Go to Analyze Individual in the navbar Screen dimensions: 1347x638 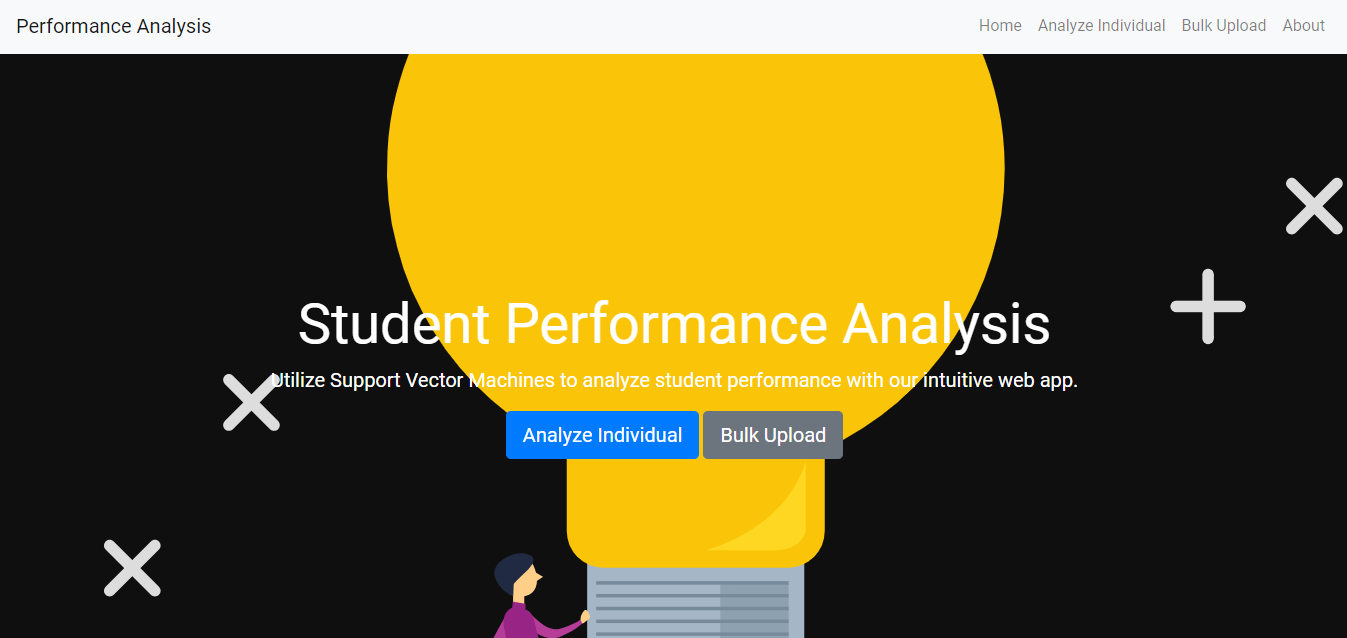coord(1101,26)
